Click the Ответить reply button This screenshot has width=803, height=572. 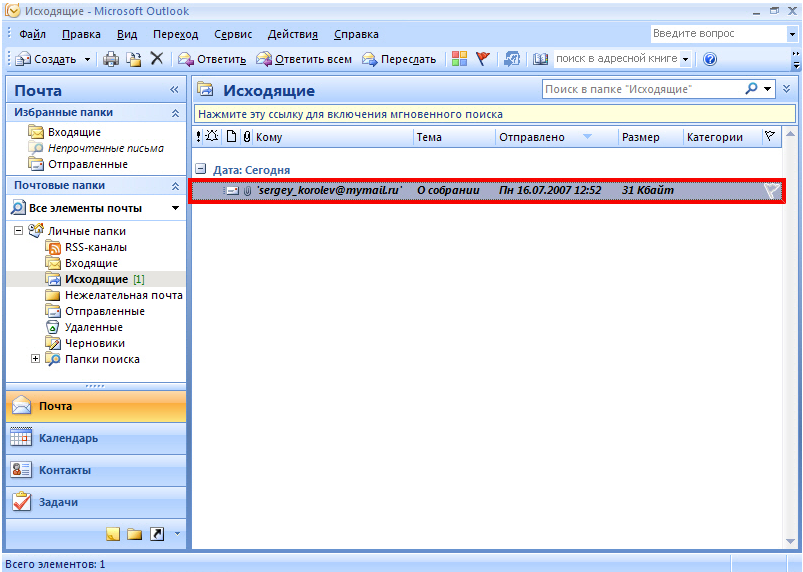tap(212, 59)
